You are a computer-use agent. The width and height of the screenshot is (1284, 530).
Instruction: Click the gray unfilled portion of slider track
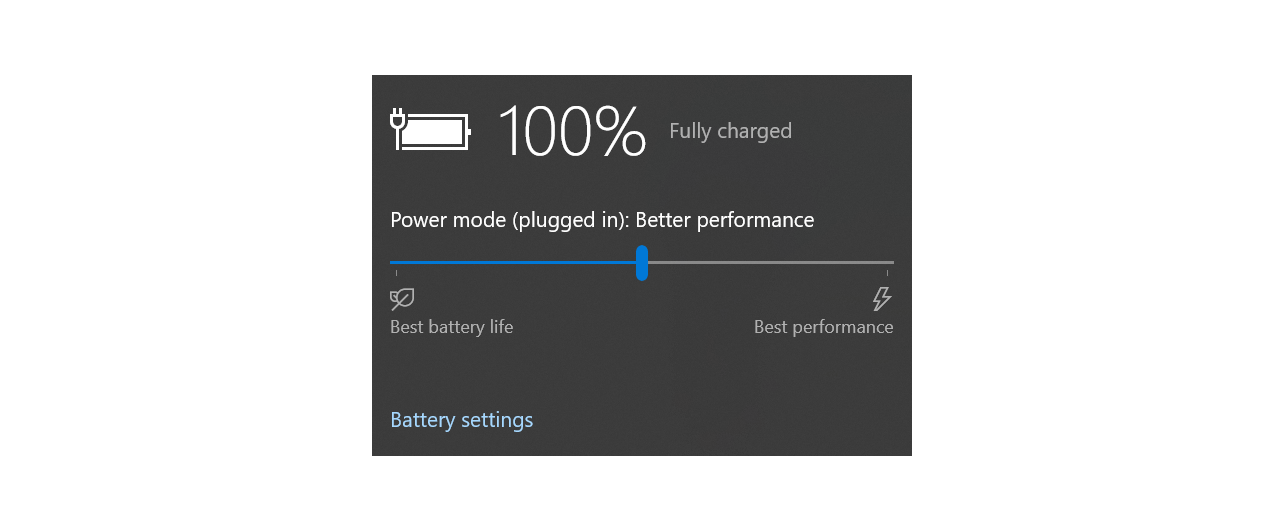click(771, 262)
